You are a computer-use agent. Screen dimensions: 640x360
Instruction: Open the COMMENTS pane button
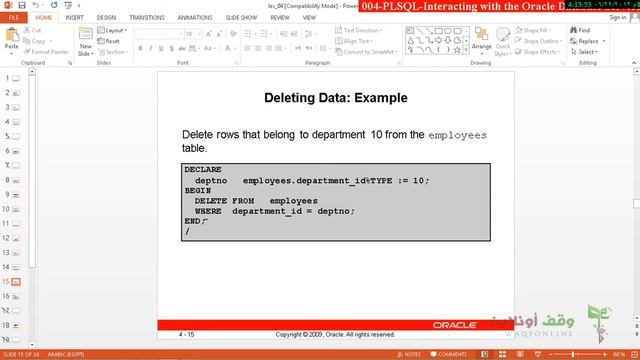tap(448, 354)
